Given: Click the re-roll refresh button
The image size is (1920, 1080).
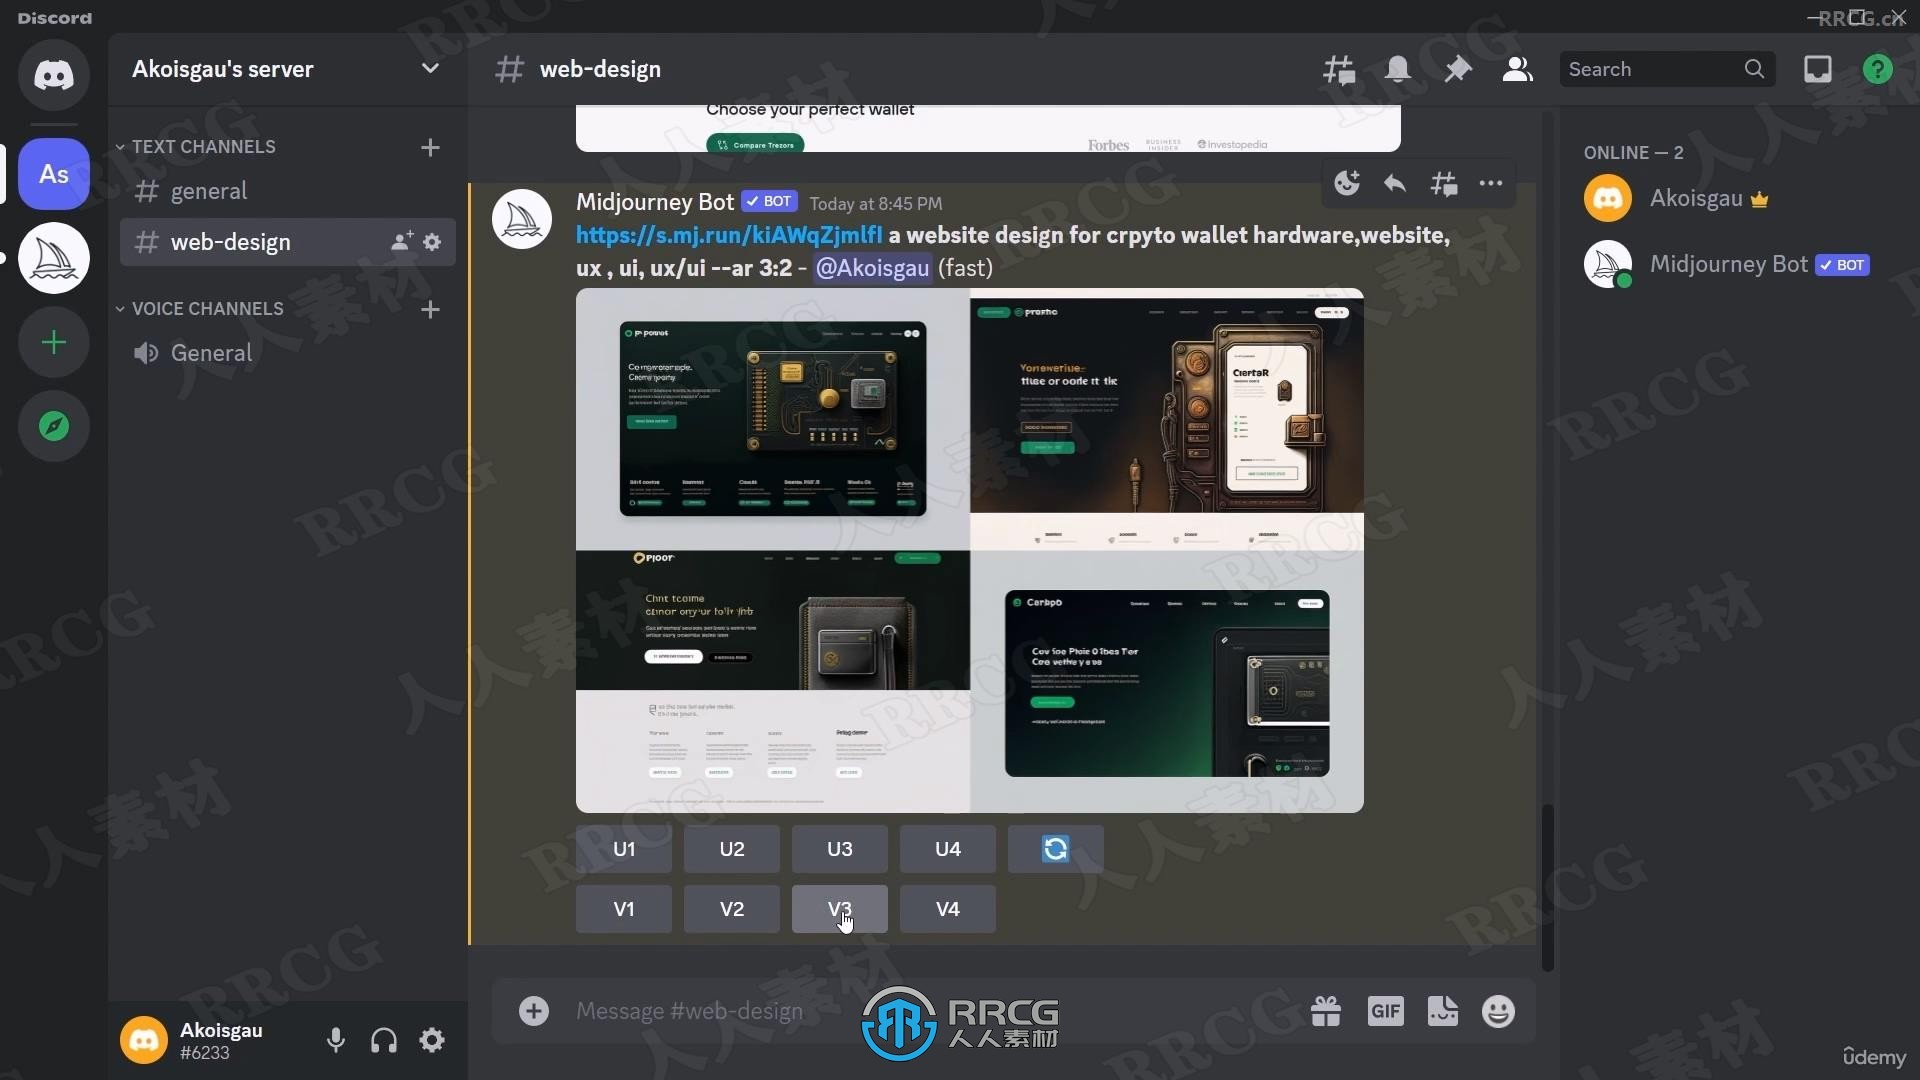Looking at the screenshot, I should coord(1055,849).
